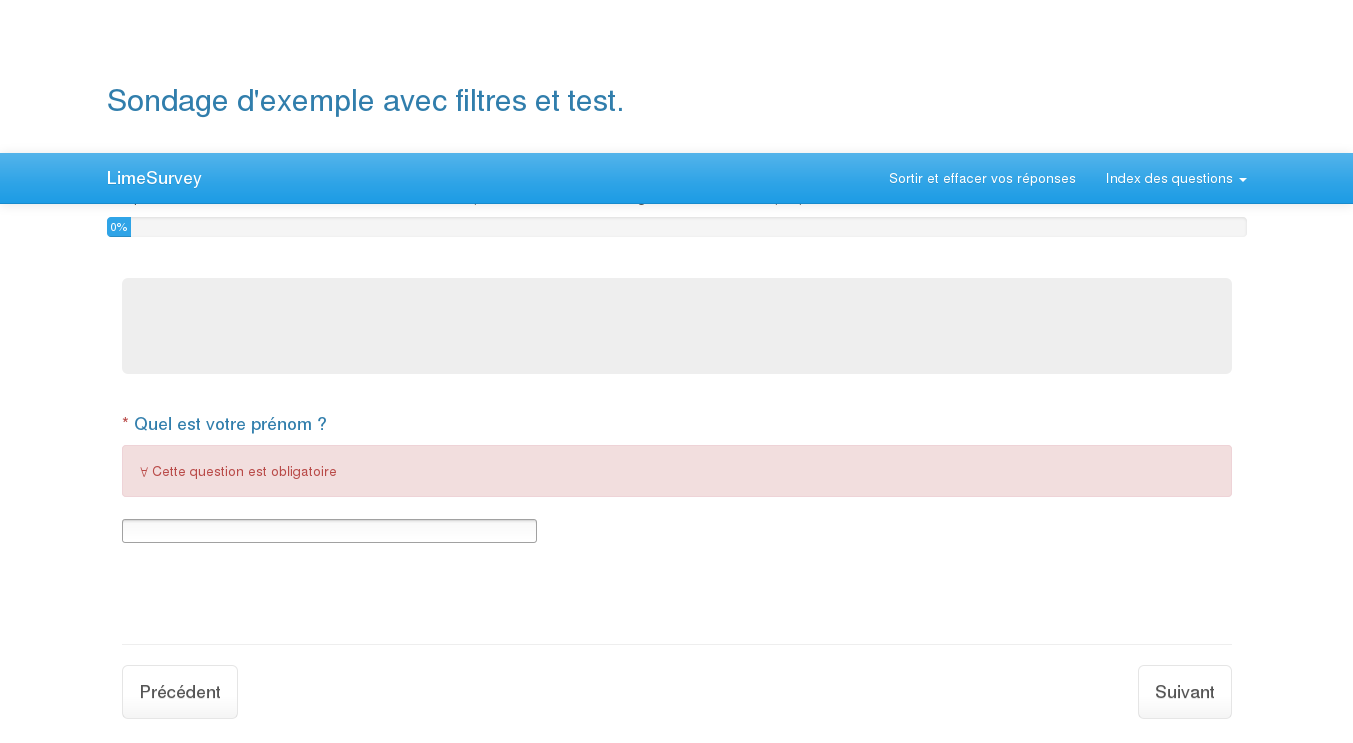Screen dimensions: 1353x743
Task: Click the empty grey description box
Action: [x=676, y=326]
